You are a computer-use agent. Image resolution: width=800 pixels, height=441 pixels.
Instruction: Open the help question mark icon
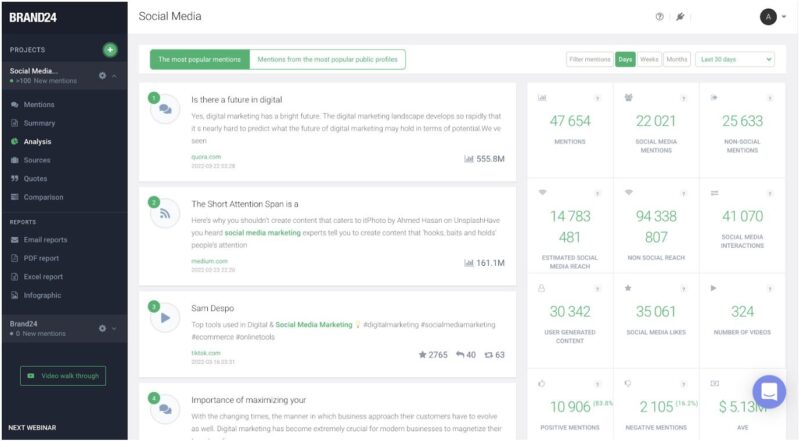pos(659,17)
